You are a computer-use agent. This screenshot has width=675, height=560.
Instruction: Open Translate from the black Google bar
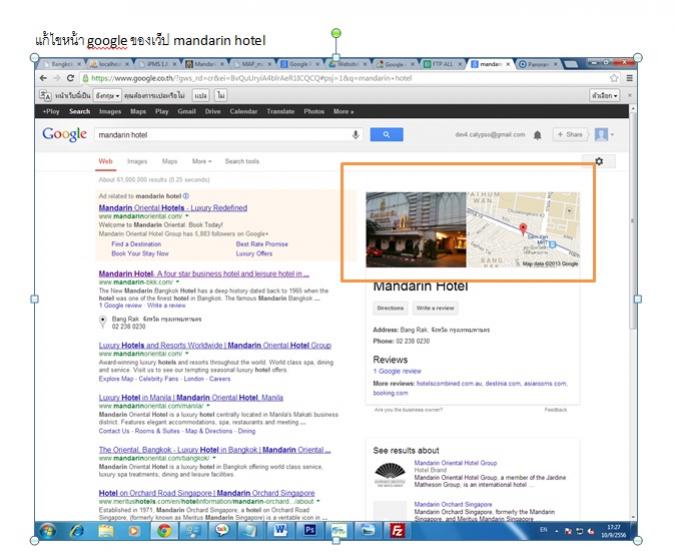[280, 111]
